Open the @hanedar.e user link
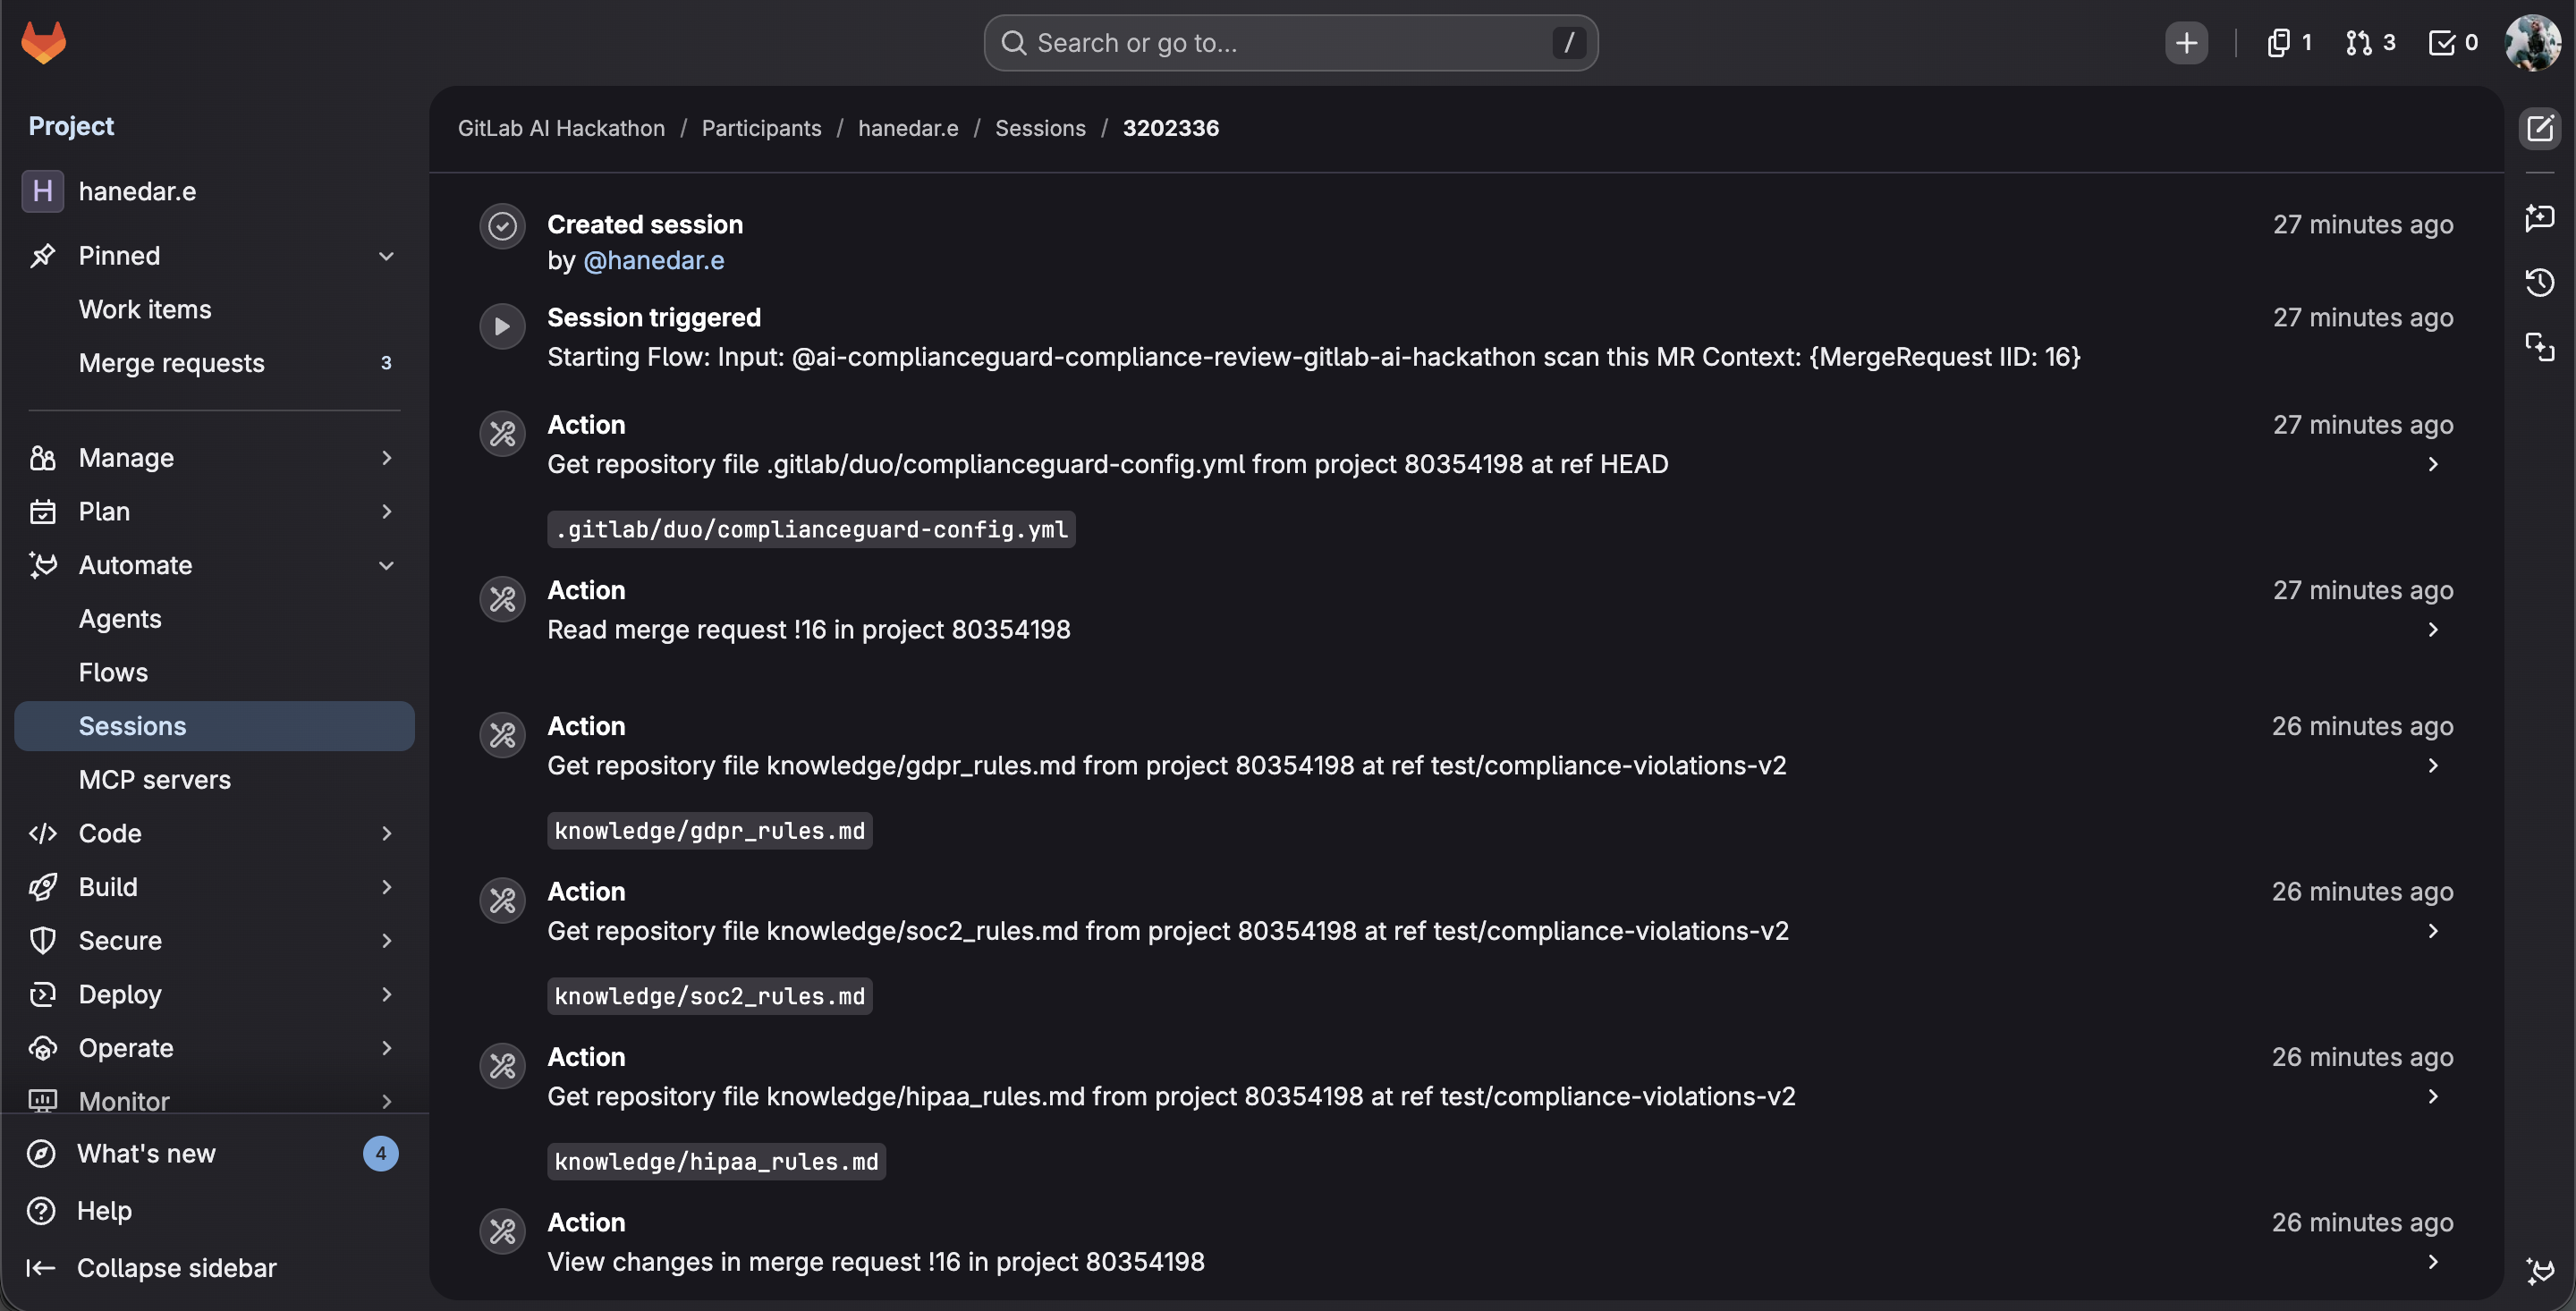The image size is (2576, 1311). (653, 260)
